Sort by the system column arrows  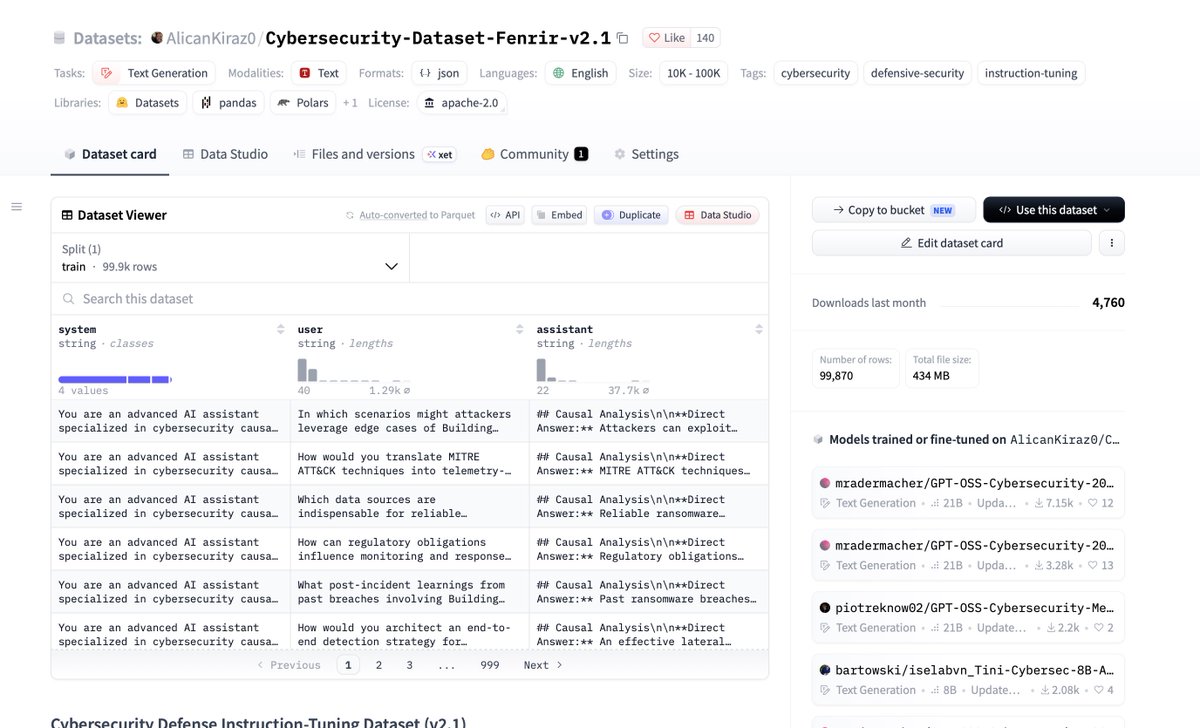click(x=280, y=329)
